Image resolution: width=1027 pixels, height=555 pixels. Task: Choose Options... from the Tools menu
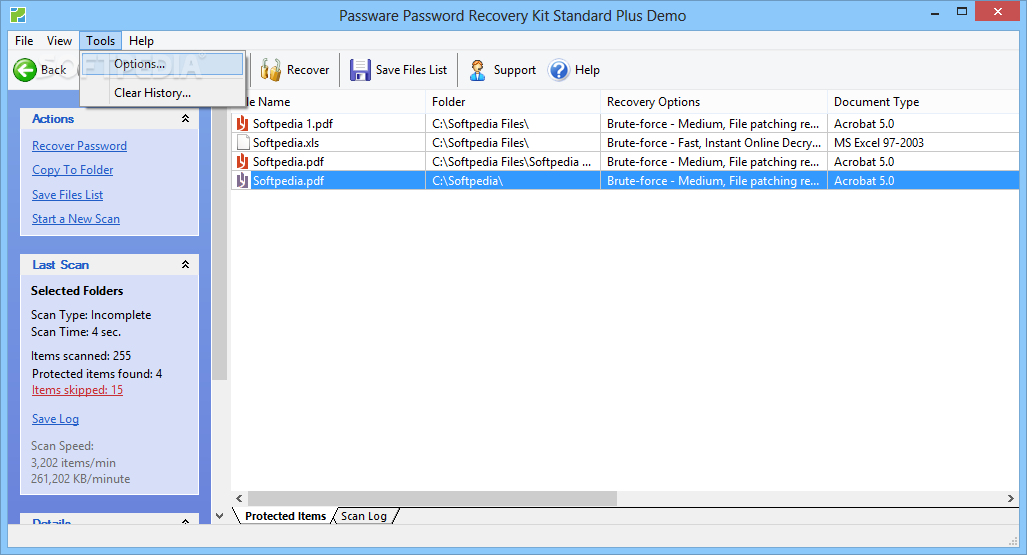pos(162,64)
